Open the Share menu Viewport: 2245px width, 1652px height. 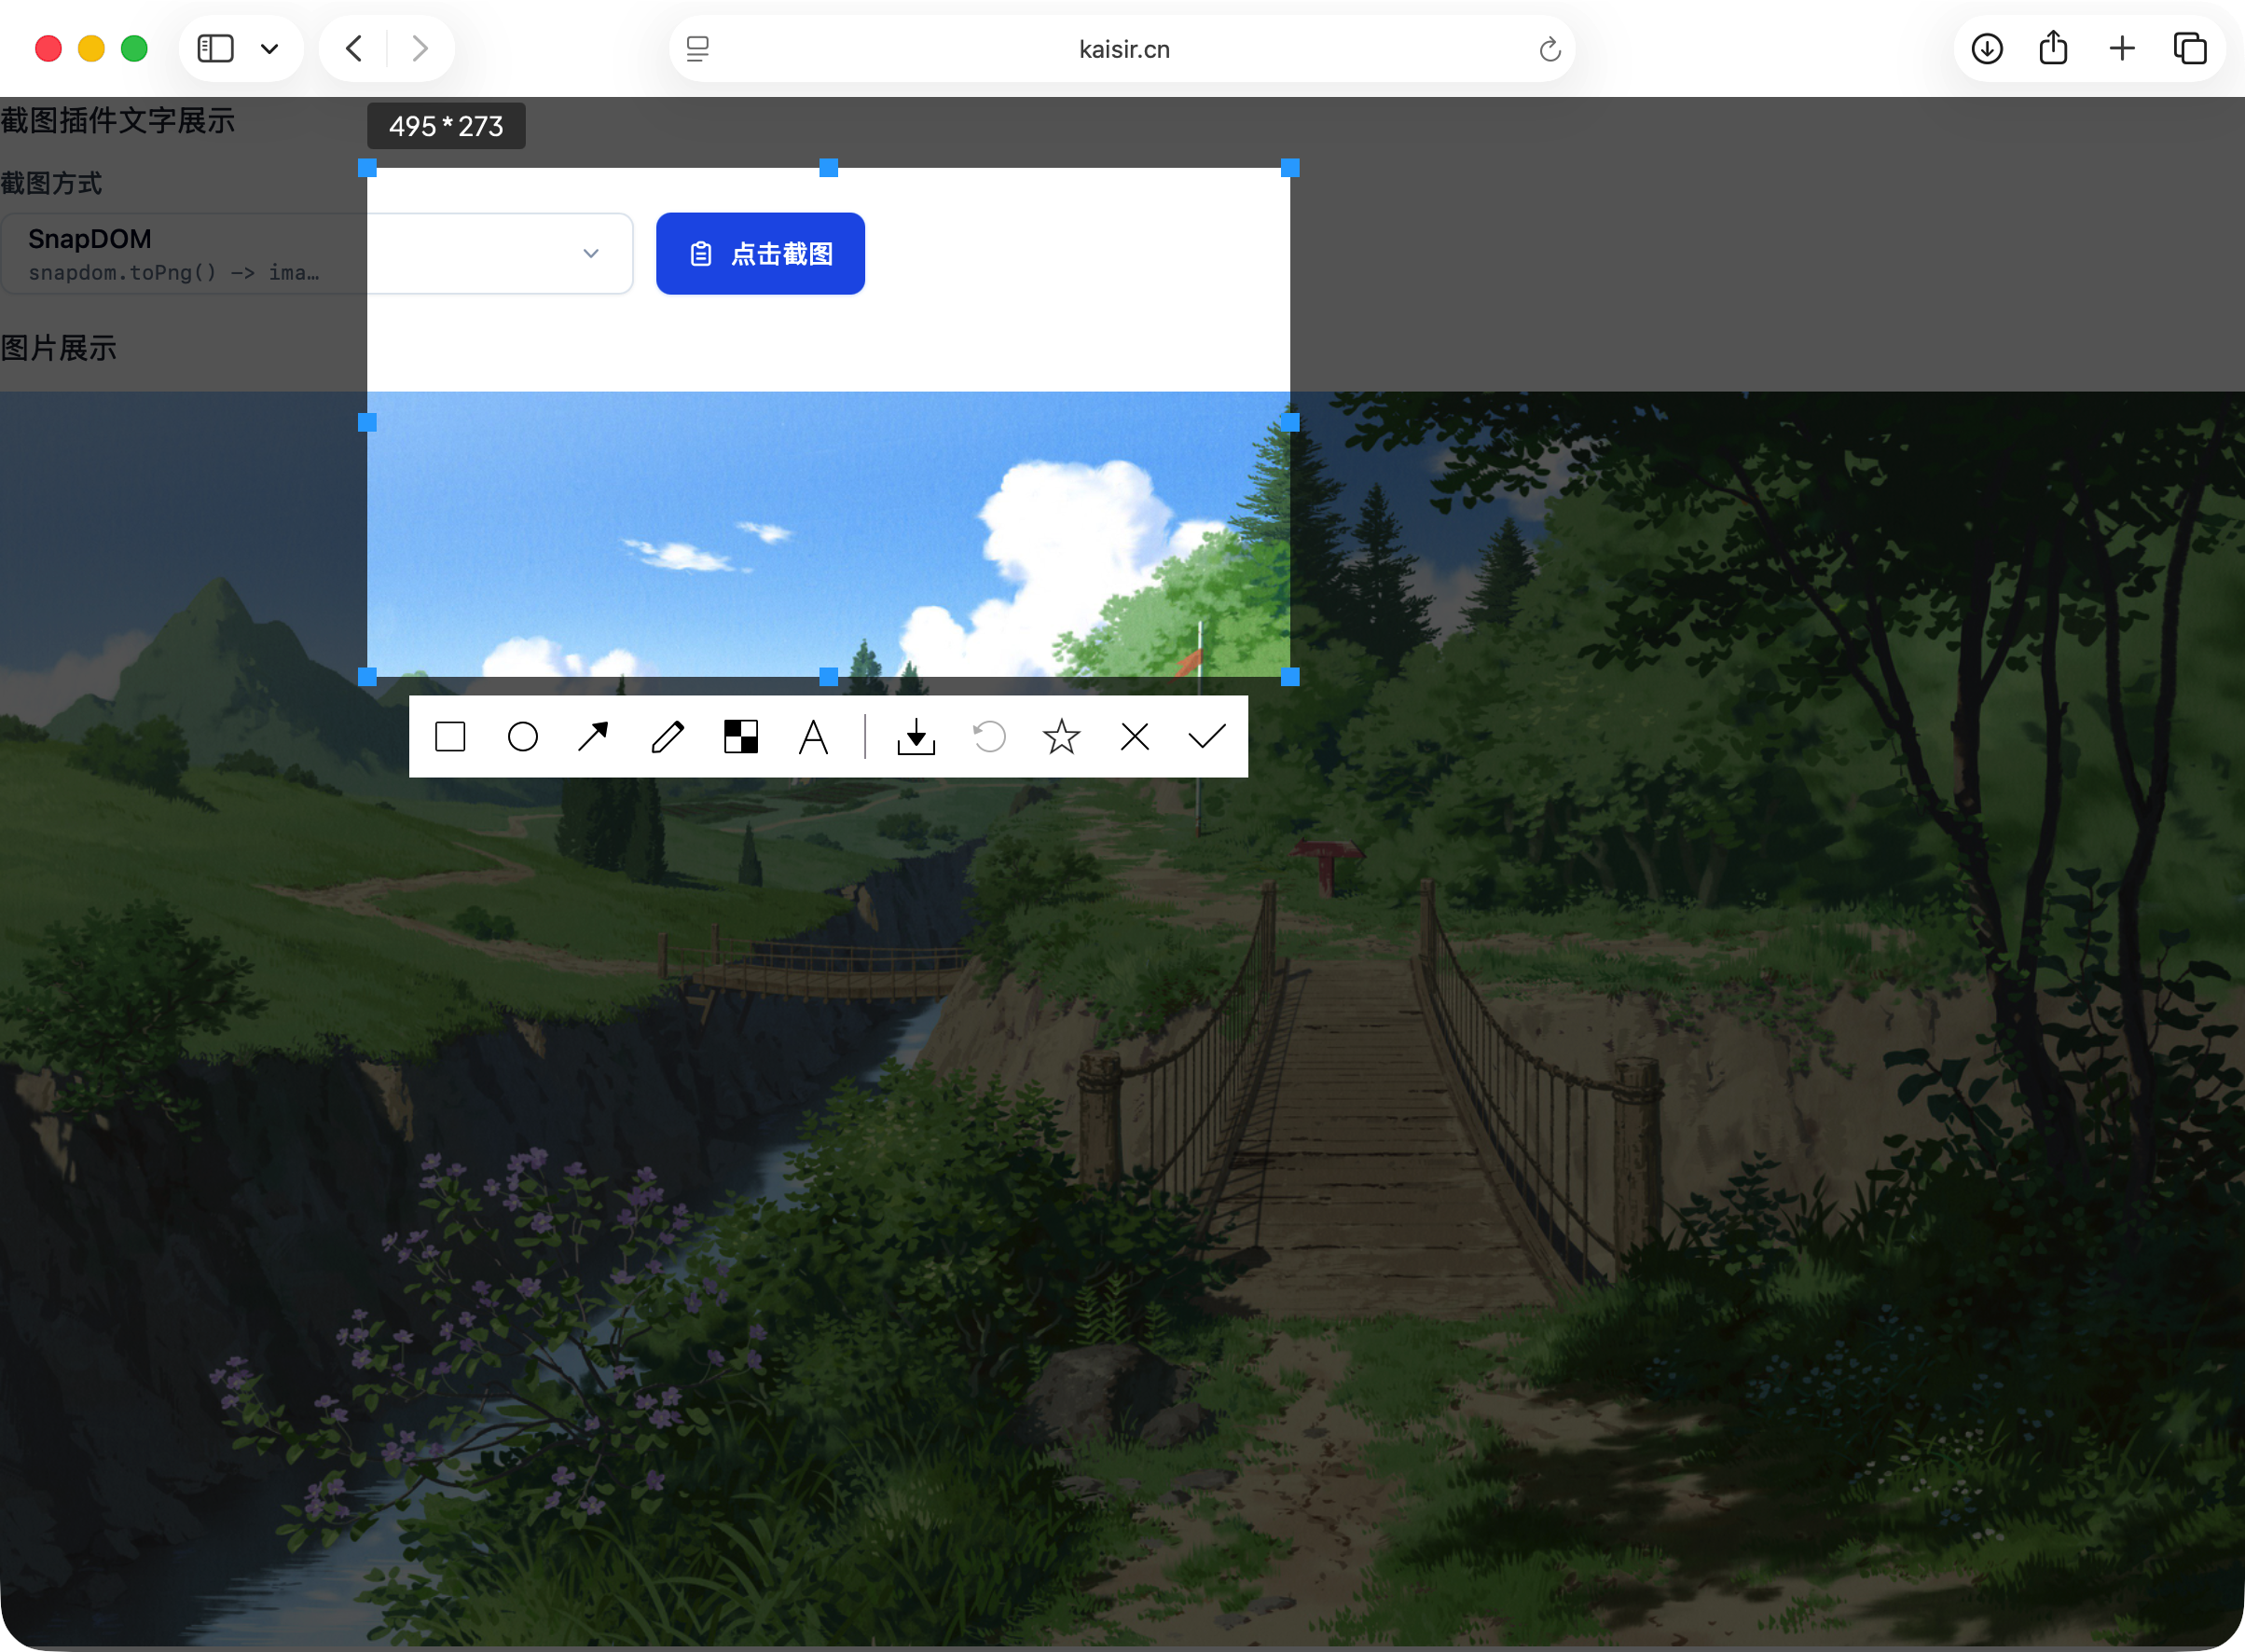[x=2054, y=48]
